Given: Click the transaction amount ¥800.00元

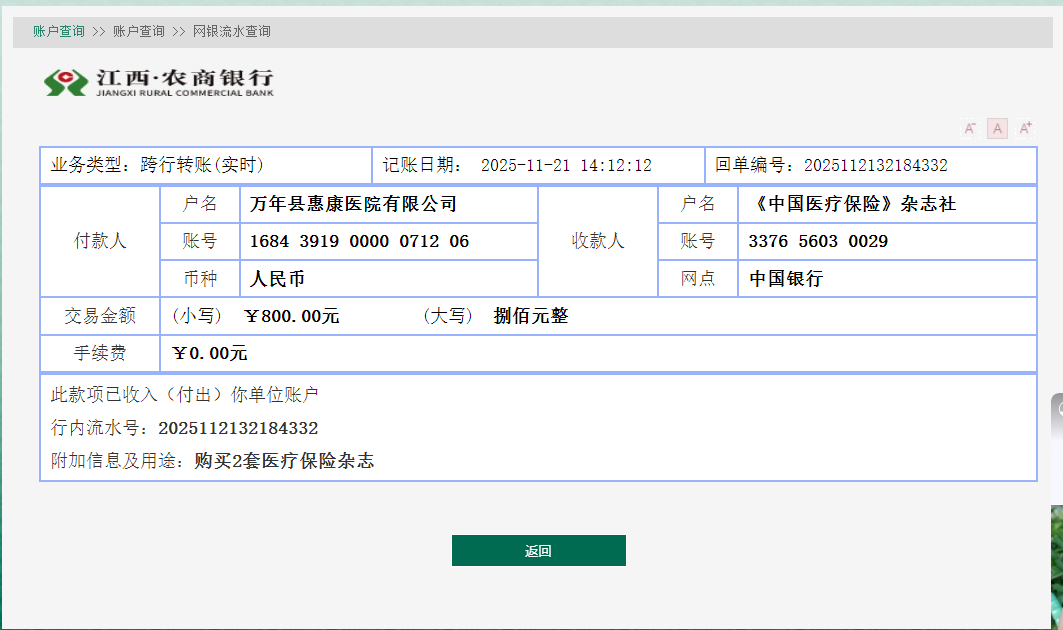Looking at the screenshot, I should [x=292, y=316].
